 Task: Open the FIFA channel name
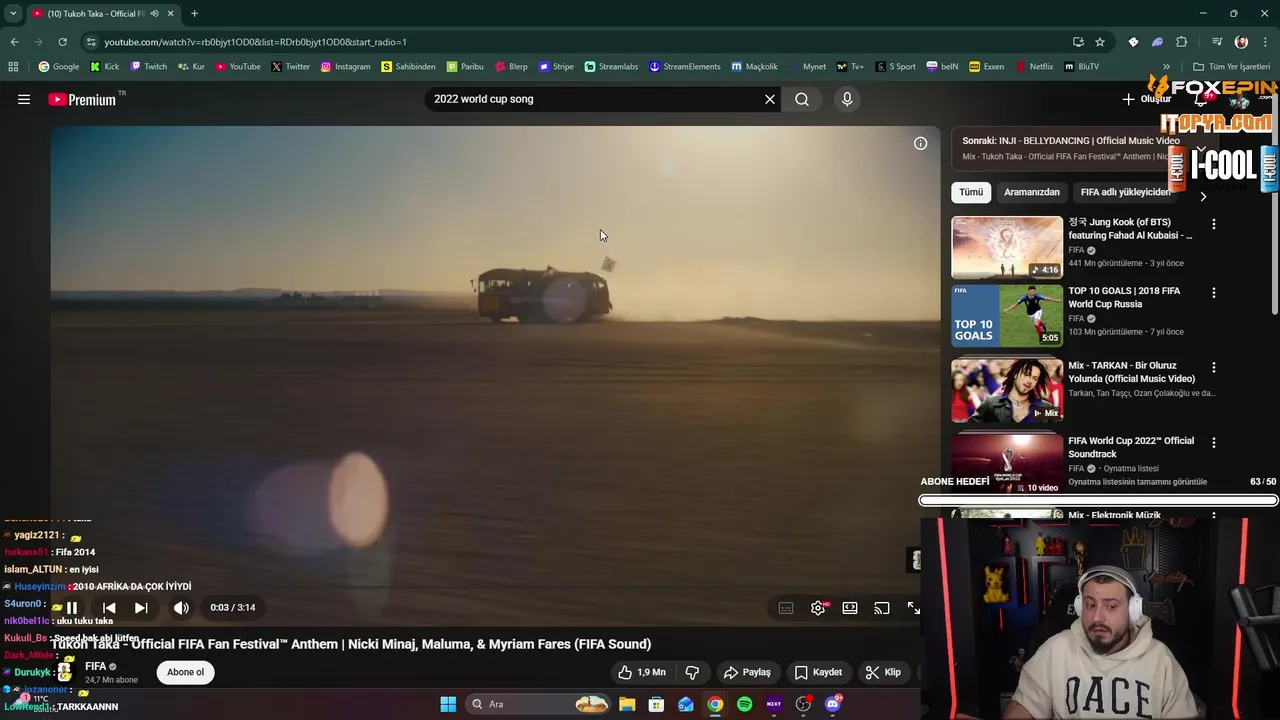click(96, 666)
